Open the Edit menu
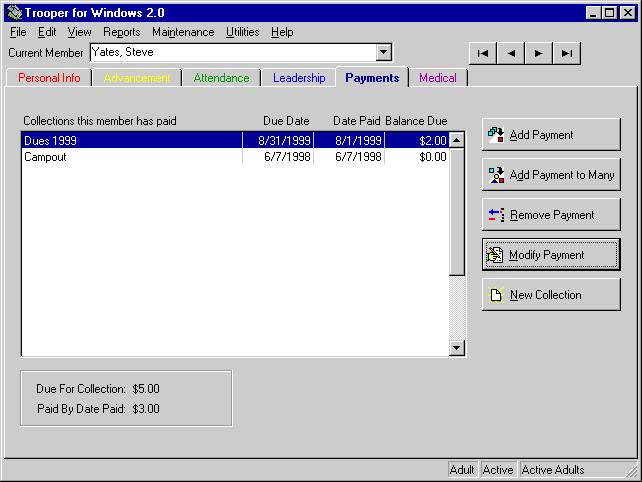 [x=47, y=32]
